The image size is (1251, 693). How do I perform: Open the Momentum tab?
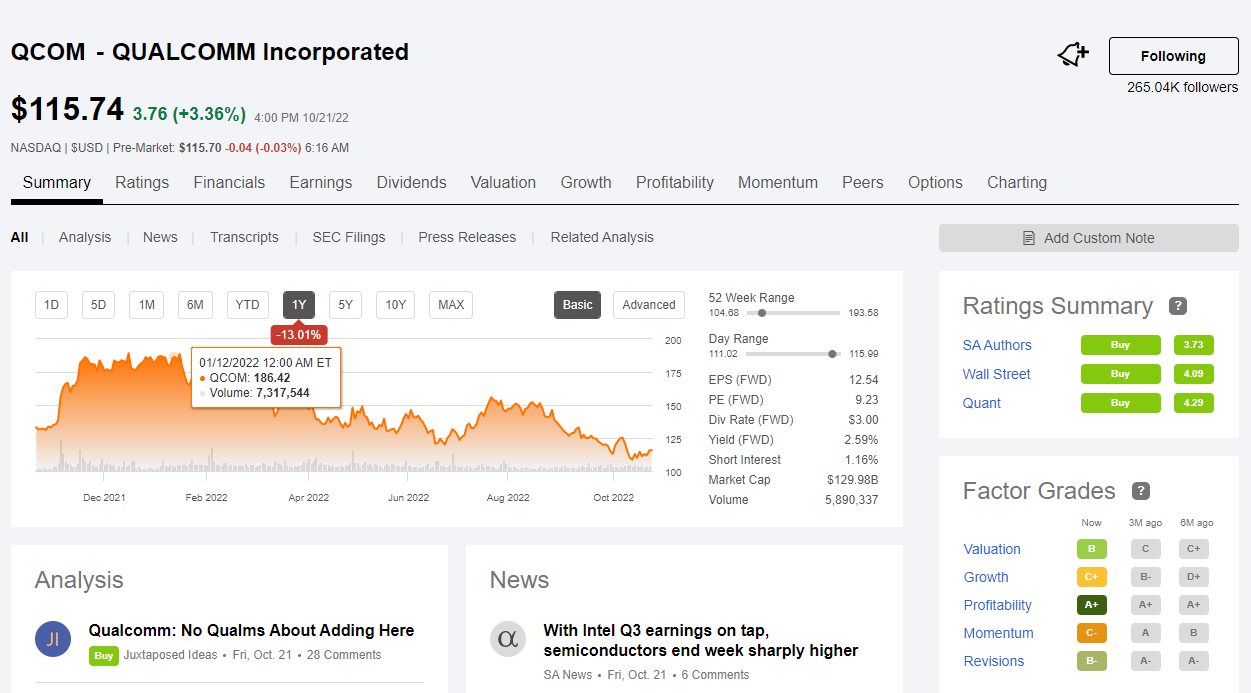click(778, 182)
